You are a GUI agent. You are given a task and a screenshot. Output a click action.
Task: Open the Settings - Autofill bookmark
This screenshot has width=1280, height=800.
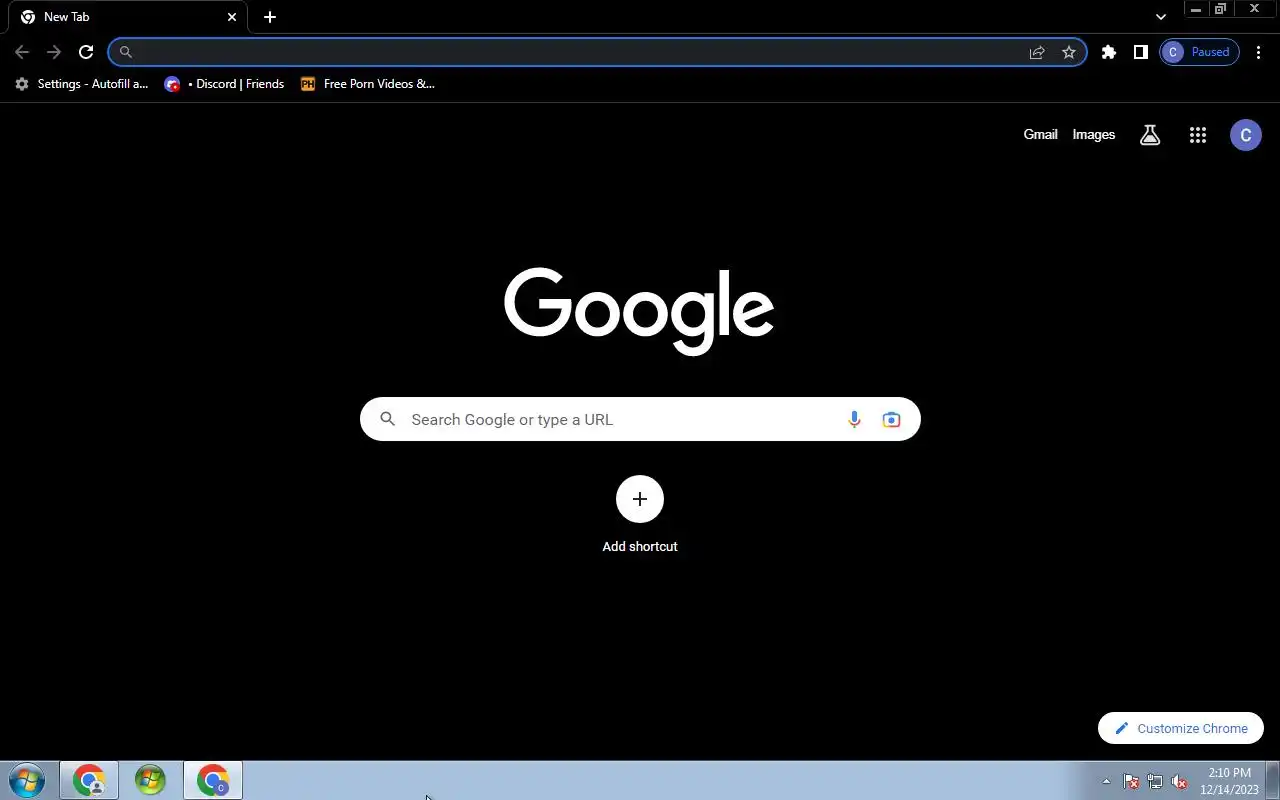[81, 84]
